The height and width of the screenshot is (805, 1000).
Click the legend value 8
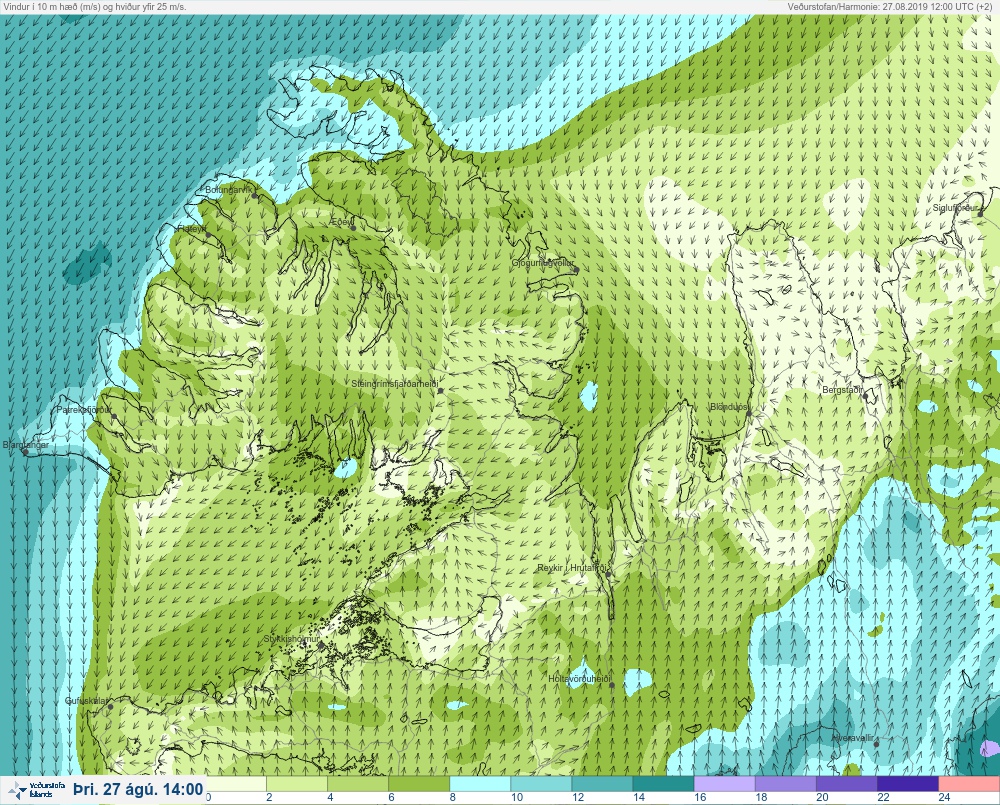(x=453, y=797)
